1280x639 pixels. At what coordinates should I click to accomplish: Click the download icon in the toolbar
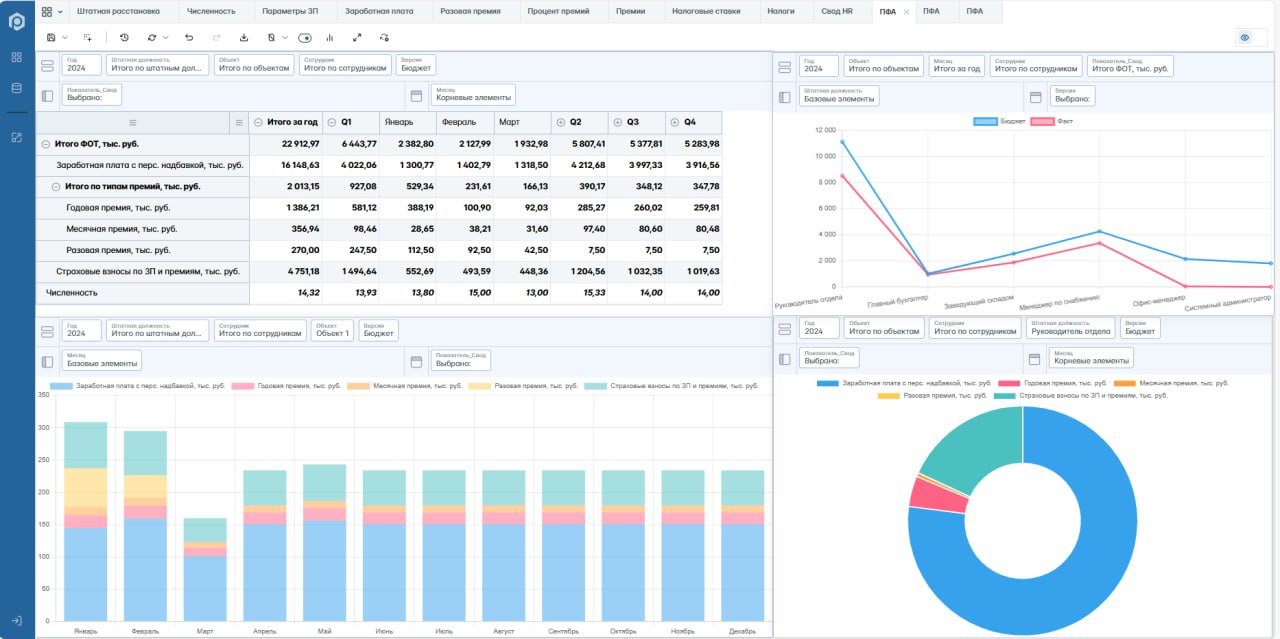[244, 37]
